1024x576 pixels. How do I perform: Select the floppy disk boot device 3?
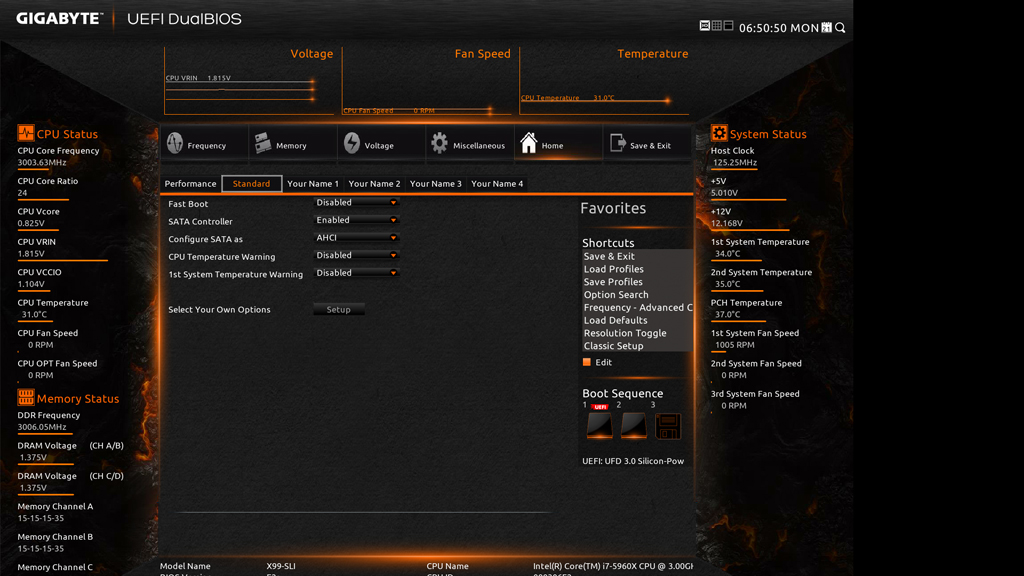pyautogui.click(x=667, y=427)
